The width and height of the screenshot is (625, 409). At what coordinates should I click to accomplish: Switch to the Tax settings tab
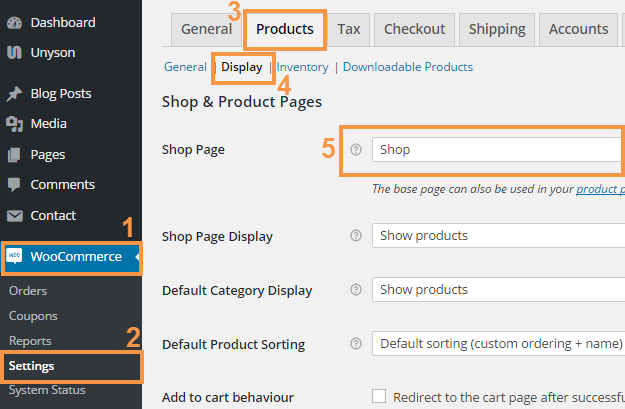point(349,29)
